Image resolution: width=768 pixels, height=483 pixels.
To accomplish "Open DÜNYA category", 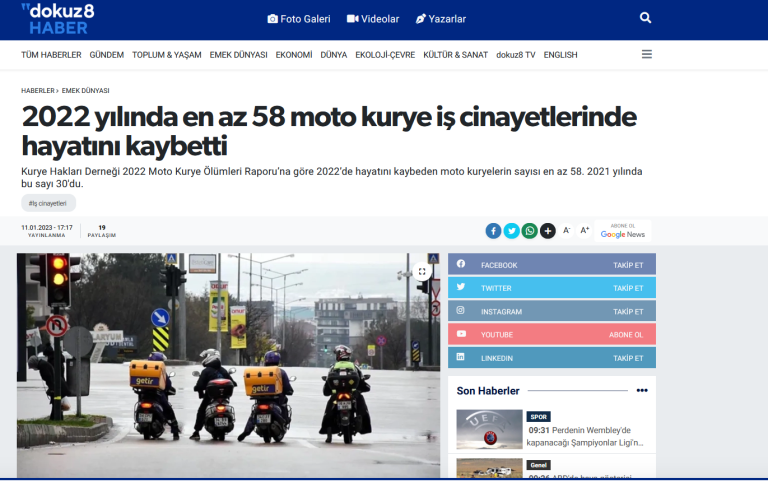I will 334,55.
